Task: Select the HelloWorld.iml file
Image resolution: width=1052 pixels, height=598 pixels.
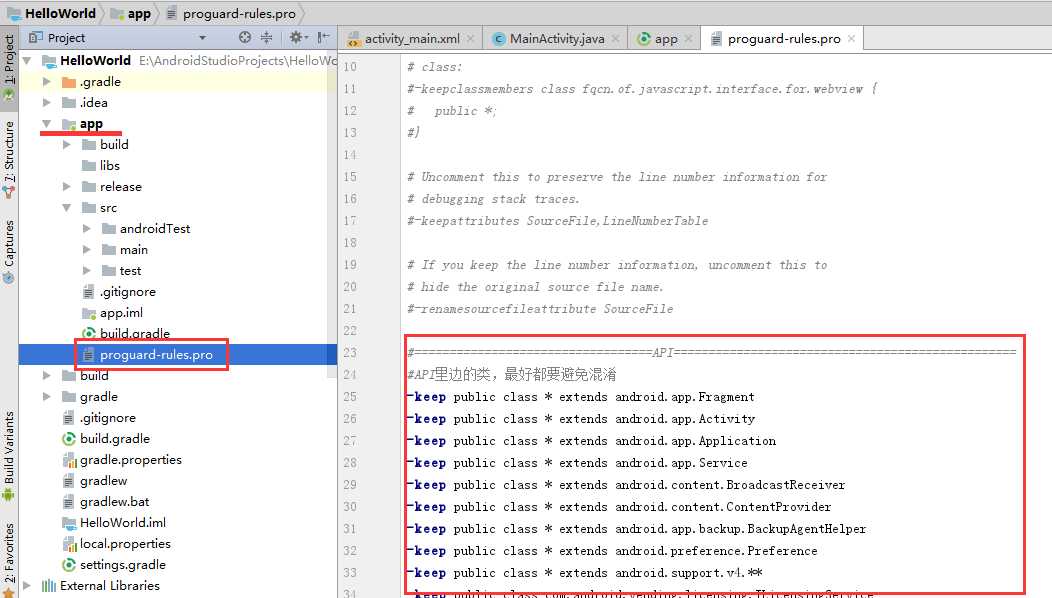Action: (123, 523)
